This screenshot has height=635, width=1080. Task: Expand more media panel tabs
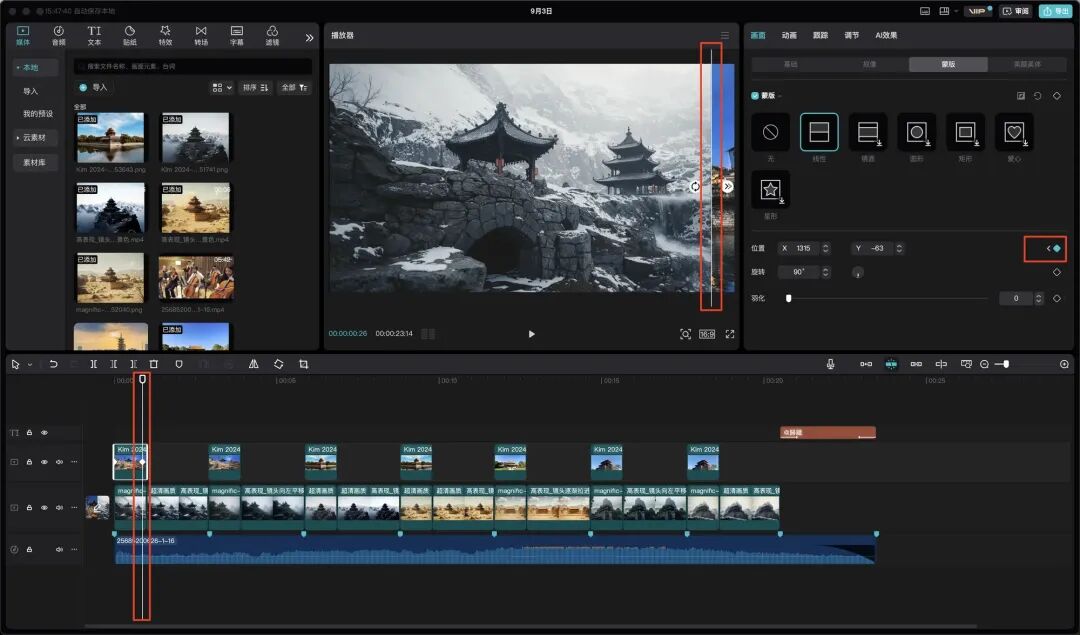[x=309, y=38]
